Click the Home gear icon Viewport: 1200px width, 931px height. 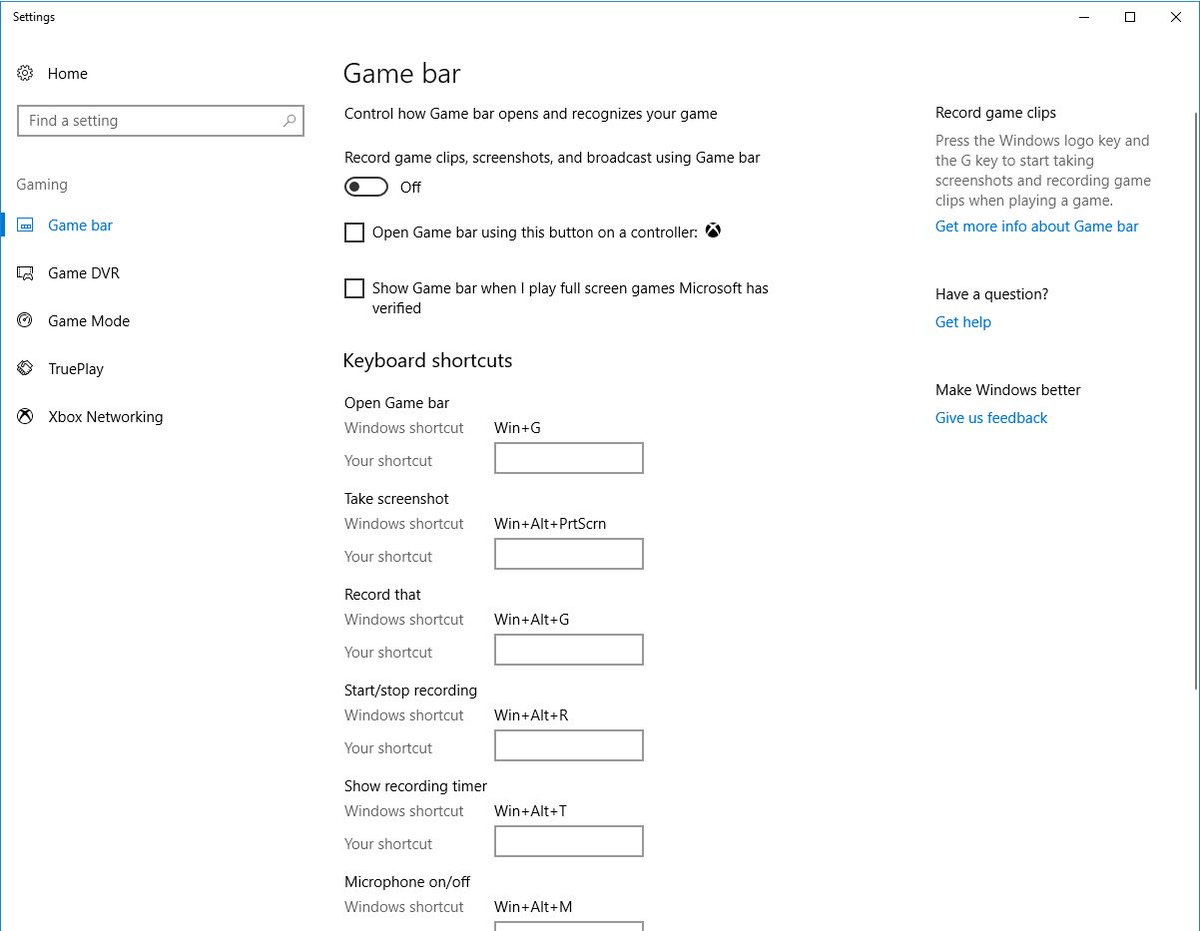coord(26,73)
